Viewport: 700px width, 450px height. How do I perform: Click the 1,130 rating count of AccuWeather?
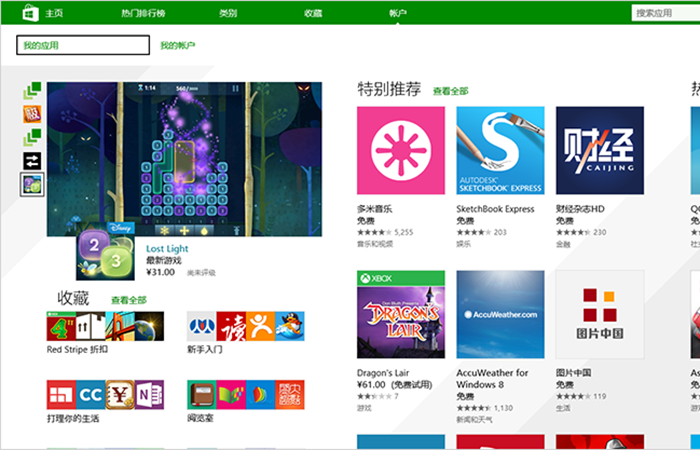pyautogui.click(x=503, y=408)
